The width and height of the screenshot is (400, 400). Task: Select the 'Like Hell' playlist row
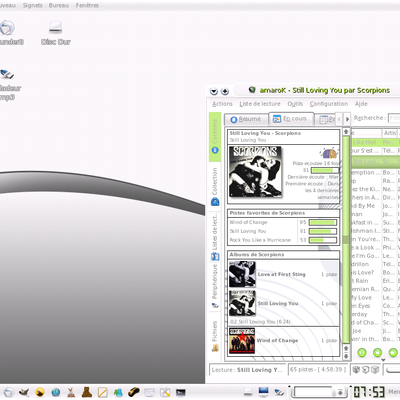pyautogui.click(x=375, y=142)
